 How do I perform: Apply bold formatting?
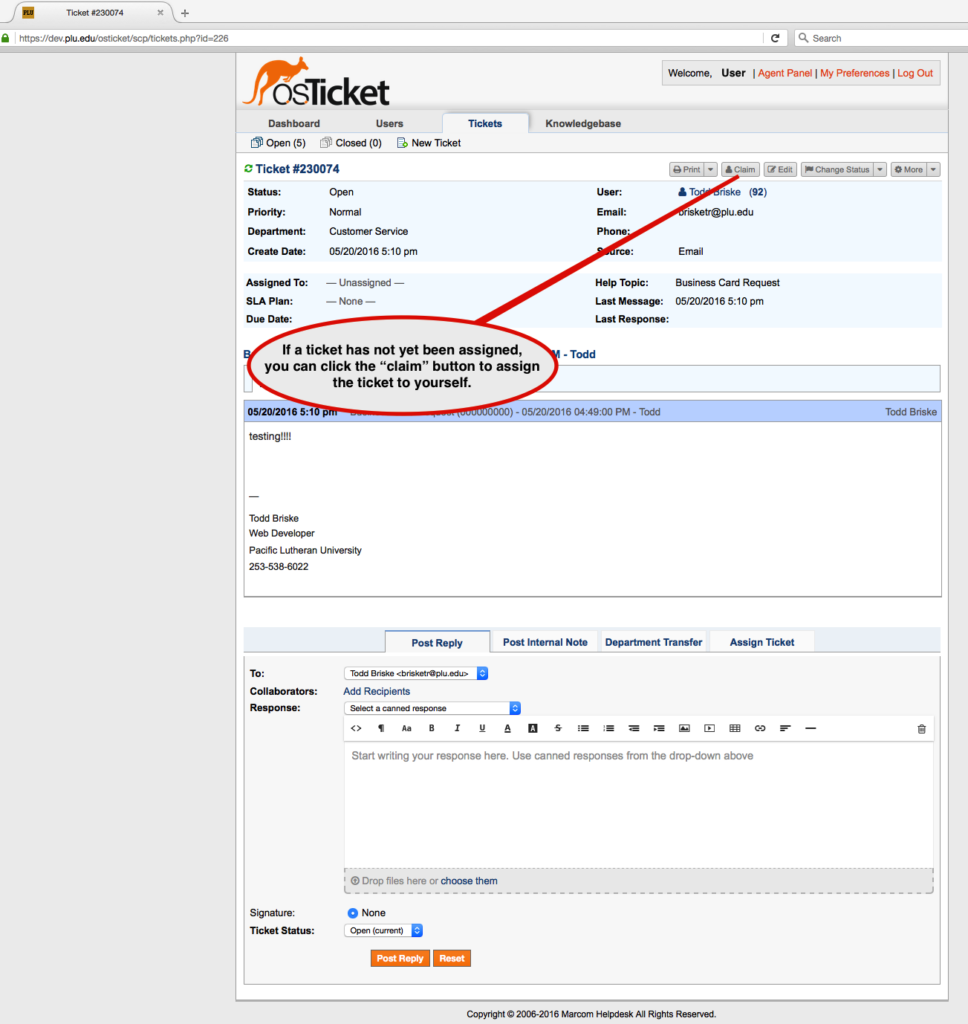(432, 728)
